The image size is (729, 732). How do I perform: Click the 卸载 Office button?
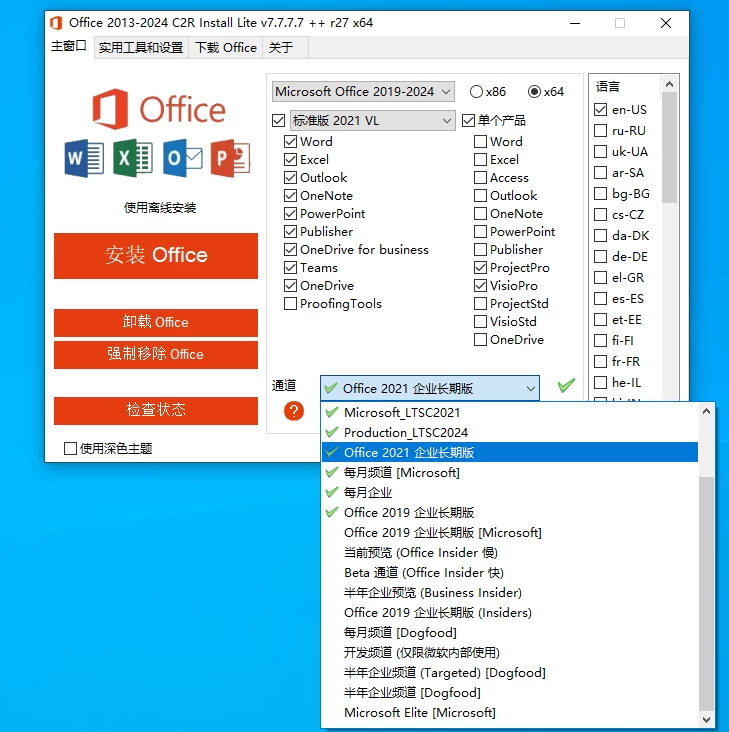[x=156, y=322]
